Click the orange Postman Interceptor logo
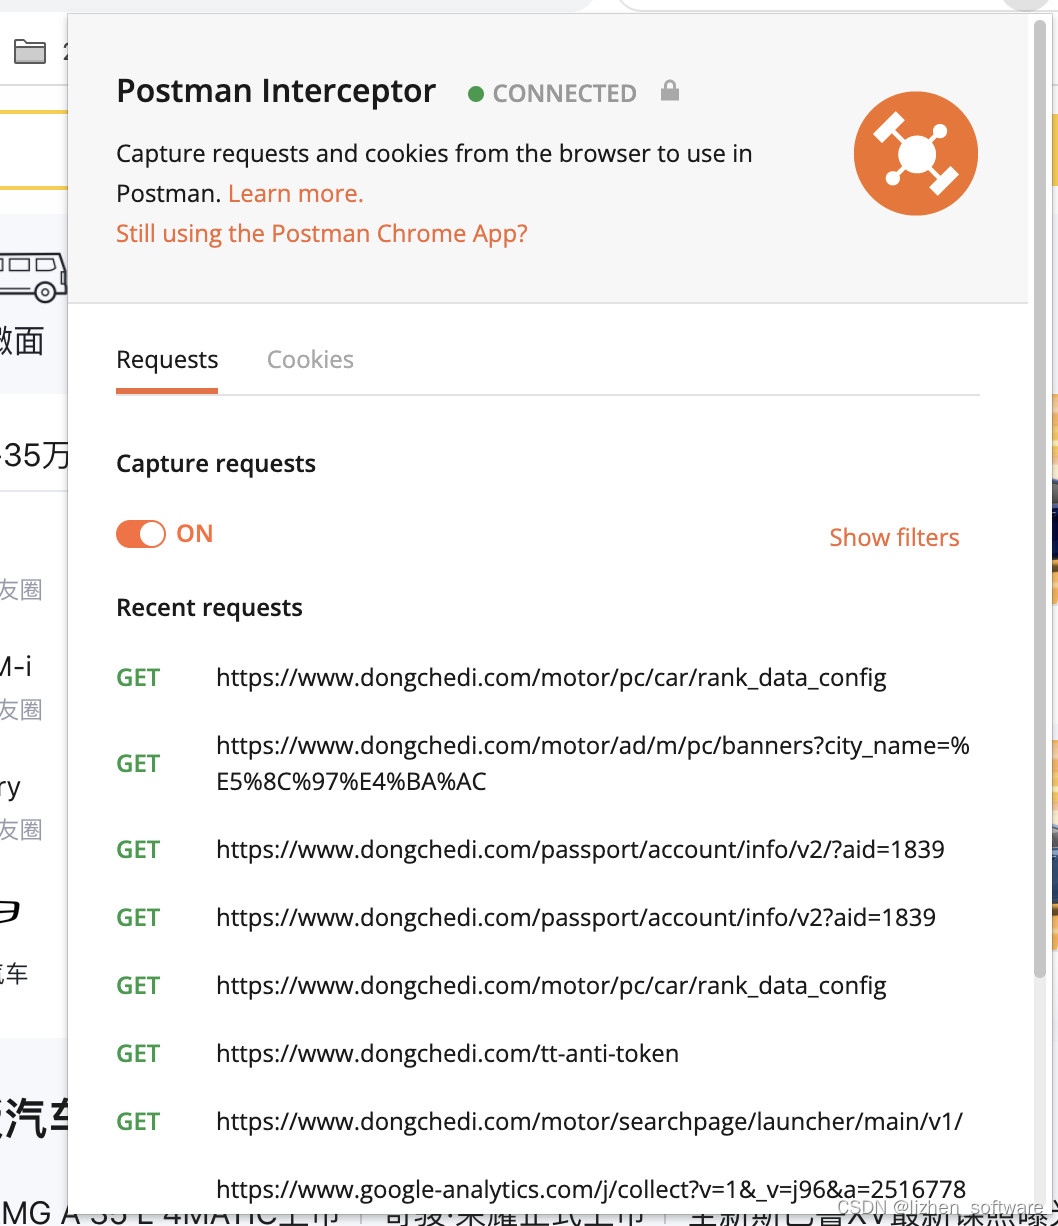Image resolution: width=1058 pixels, height=1226 pixels. 916,153
